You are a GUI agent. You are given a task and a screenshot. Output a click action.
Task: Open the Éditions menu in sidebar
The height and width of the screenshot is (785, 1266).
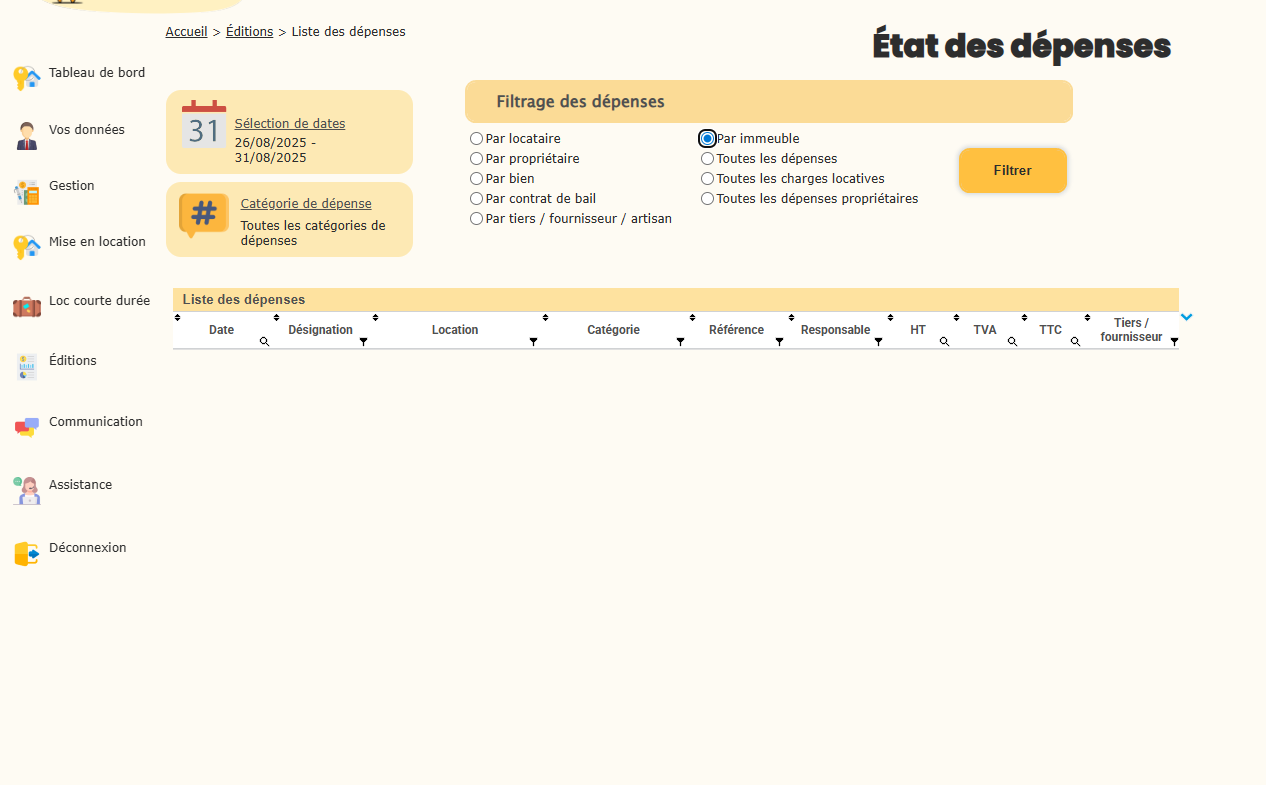(73, 361)
